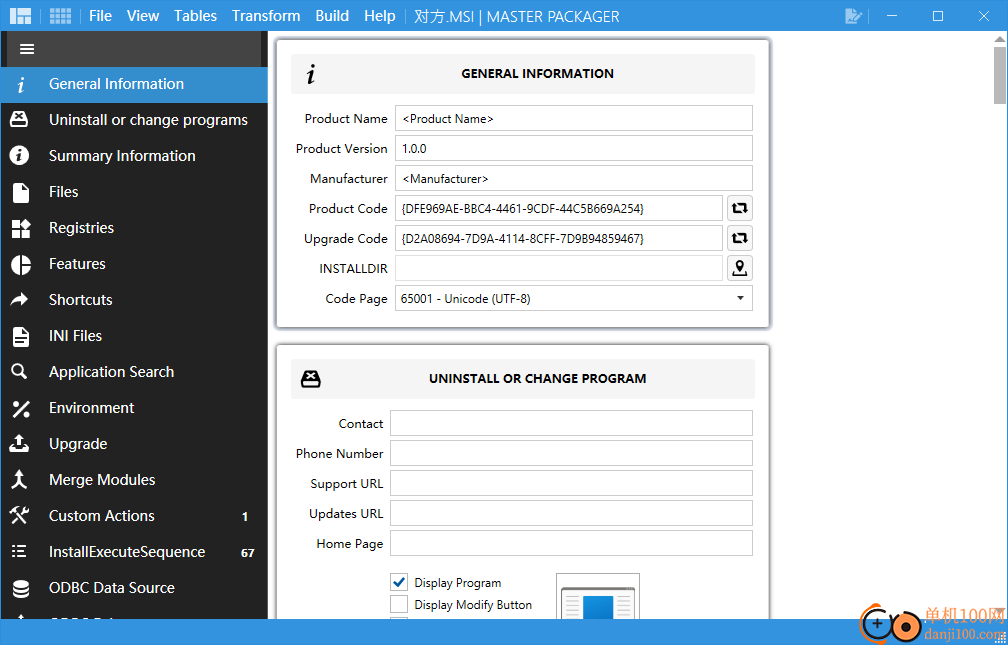1008x645 pixels.
Task: Click the Product Code text field
Action: click(559, 208)
